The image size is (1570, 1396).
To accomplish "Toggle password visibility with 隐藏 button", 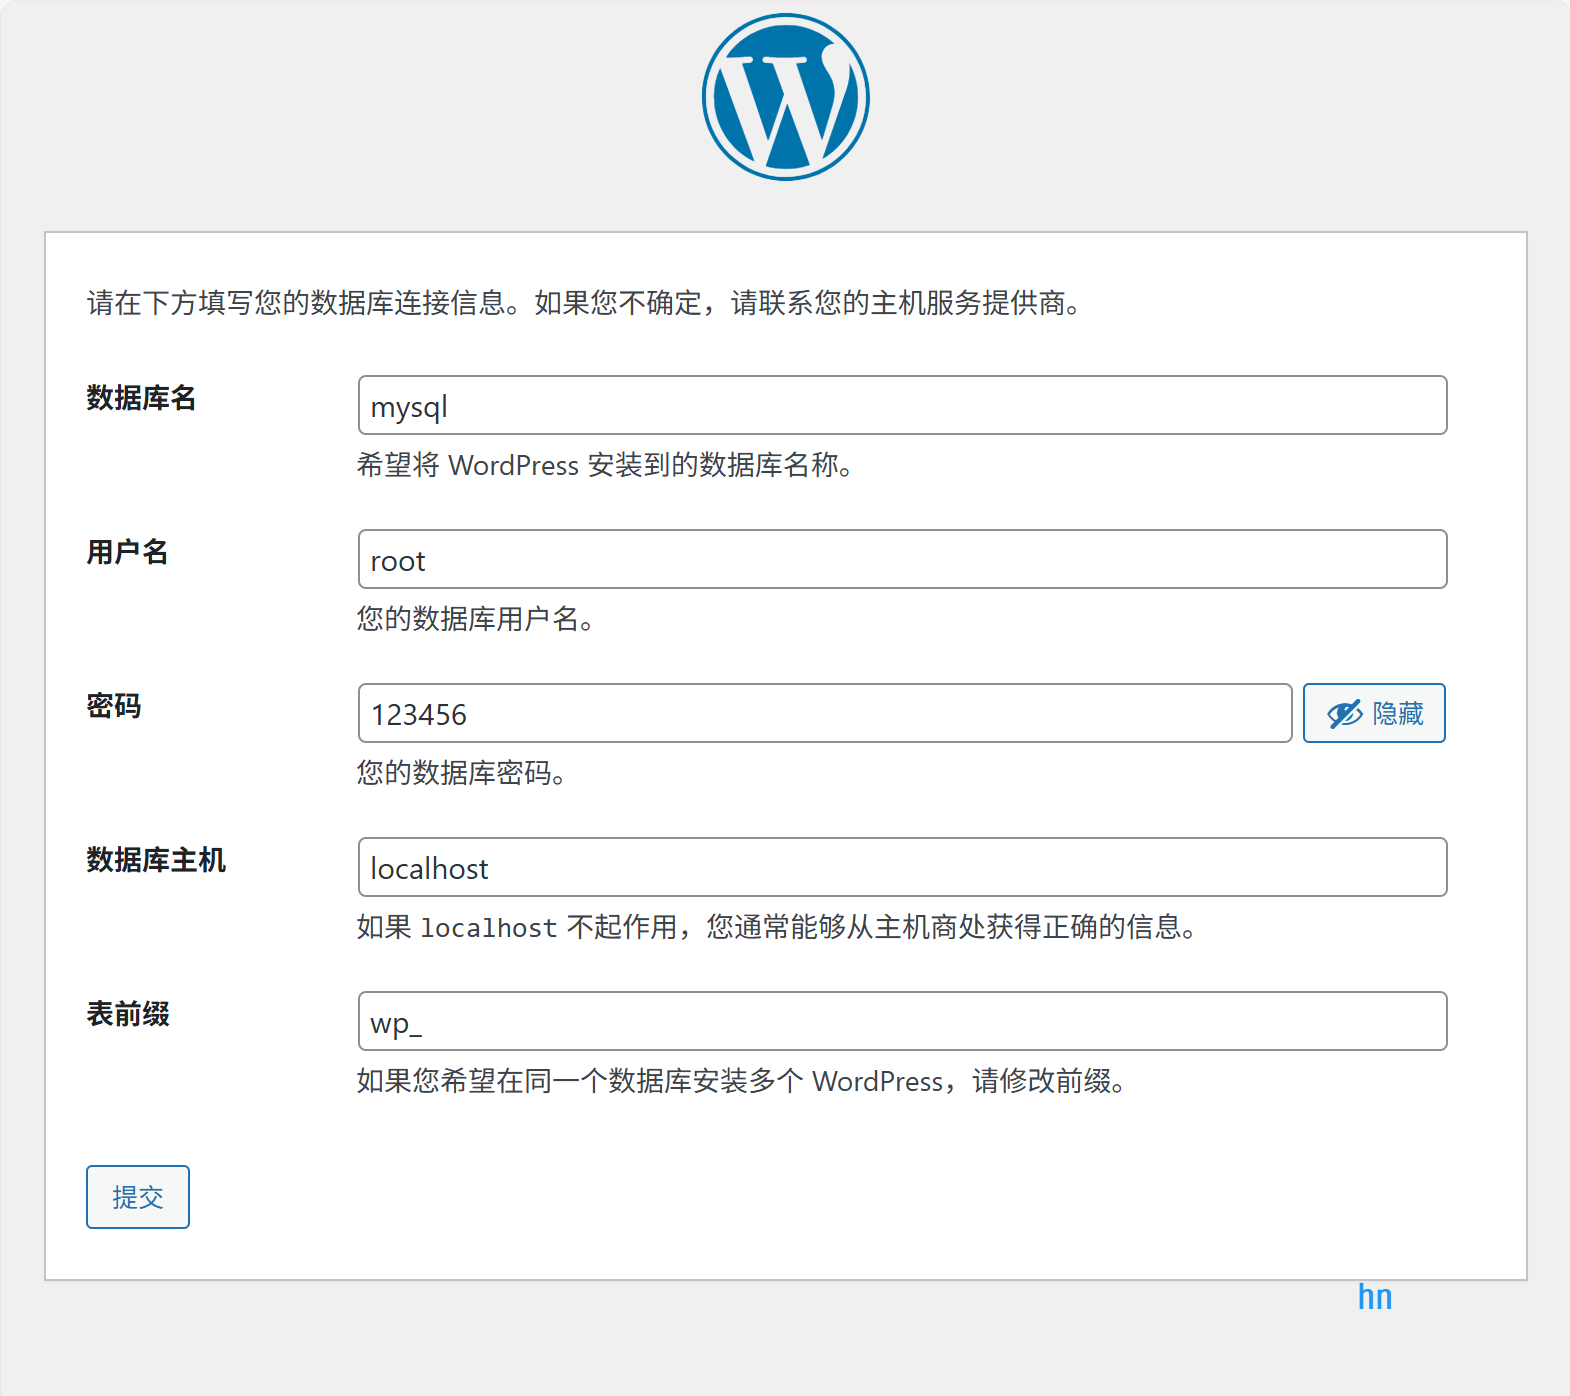I will (x=1374, y=713).
